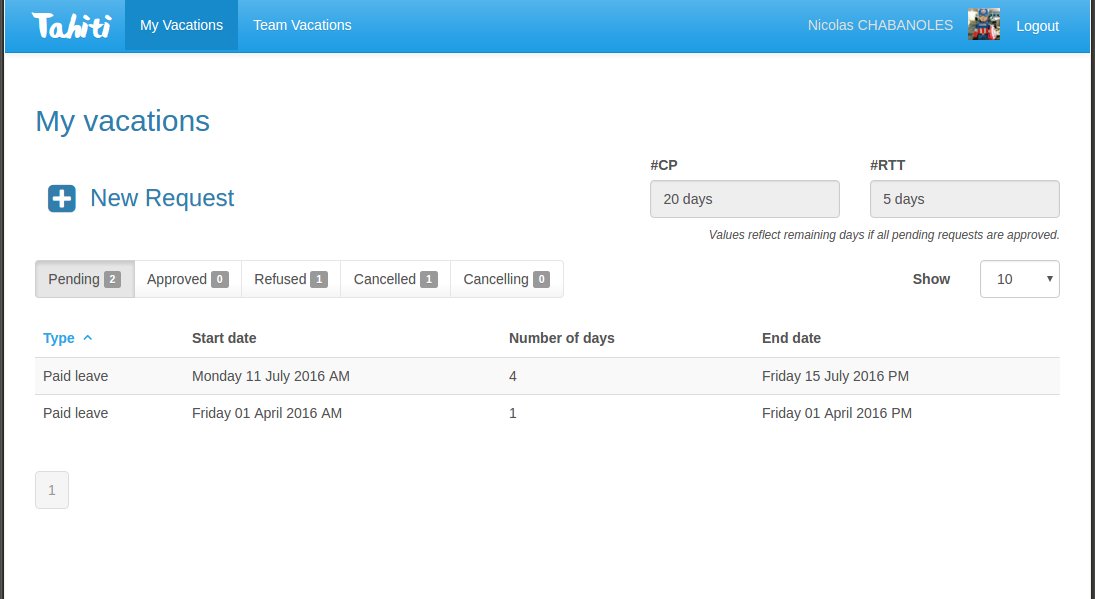Image resolution: width=1095 pixels, height=599 pixels.
Task: Select page 1 in pagination
Action: pos(52,490)
